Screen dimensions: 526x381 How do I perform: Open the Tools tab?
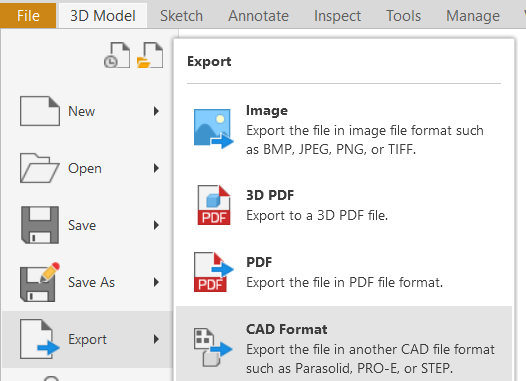coord(403,15)
